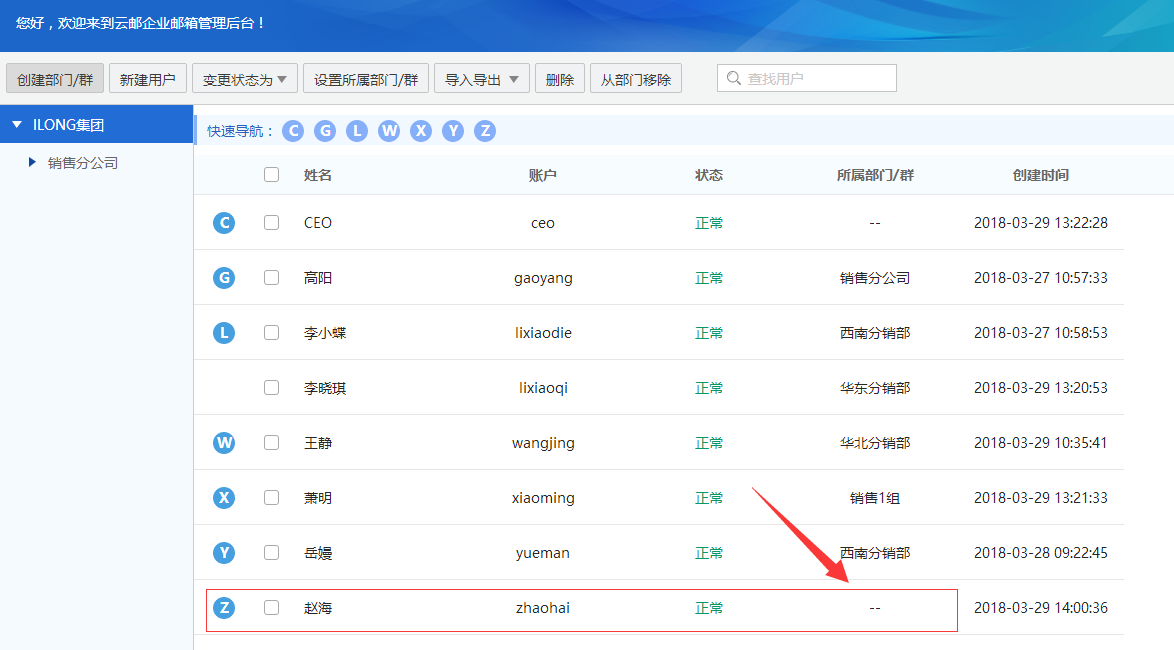The image size is (1174, 650).
Task: Select the checkbox for 李晓琪
Action: click(x=272, y=387)
